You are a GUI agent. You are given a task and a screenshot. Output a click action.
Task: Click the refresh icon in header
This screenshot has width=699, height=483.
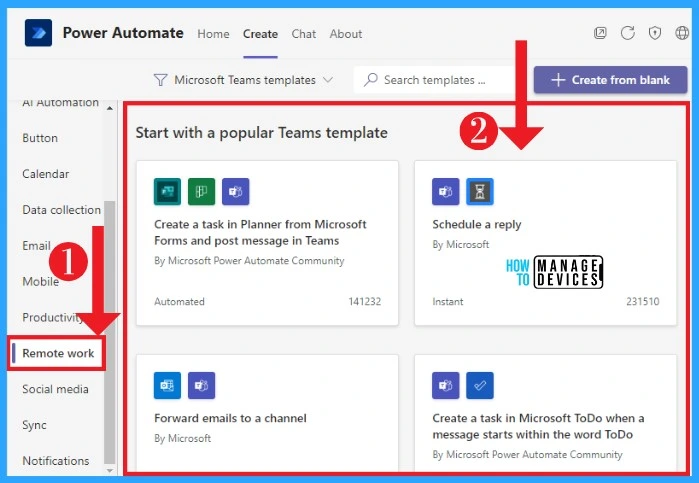(628, 33)
